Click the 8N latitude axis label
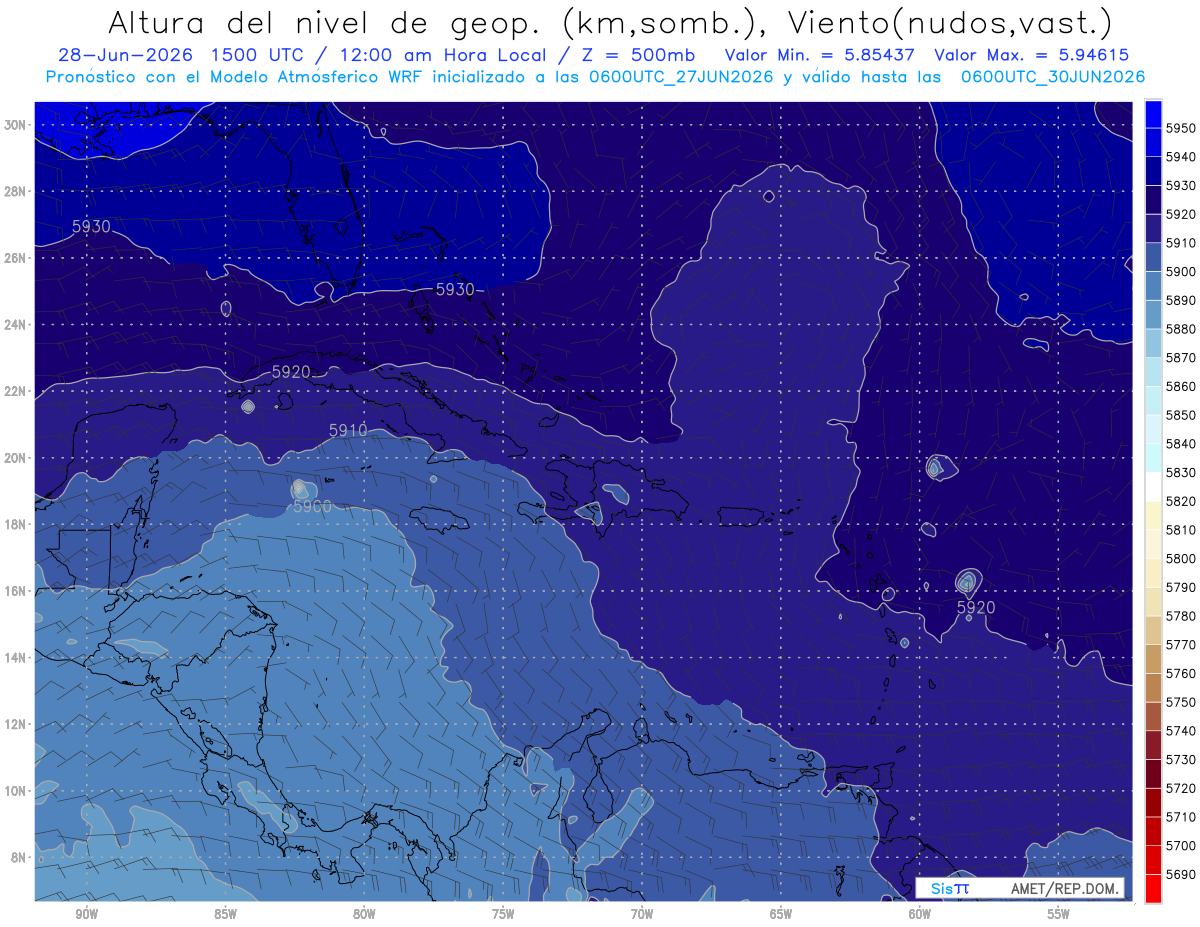The width and height of the screenshot is (1200, 927). pos(20,858)
